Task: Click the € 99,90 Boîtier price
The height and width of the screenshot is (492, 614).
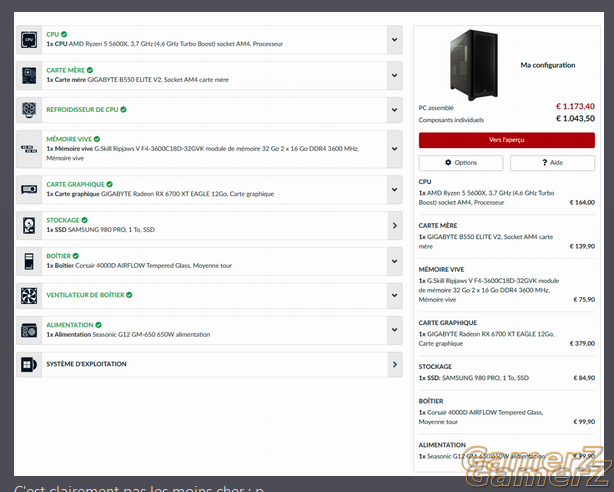Action: coord(584,422)
